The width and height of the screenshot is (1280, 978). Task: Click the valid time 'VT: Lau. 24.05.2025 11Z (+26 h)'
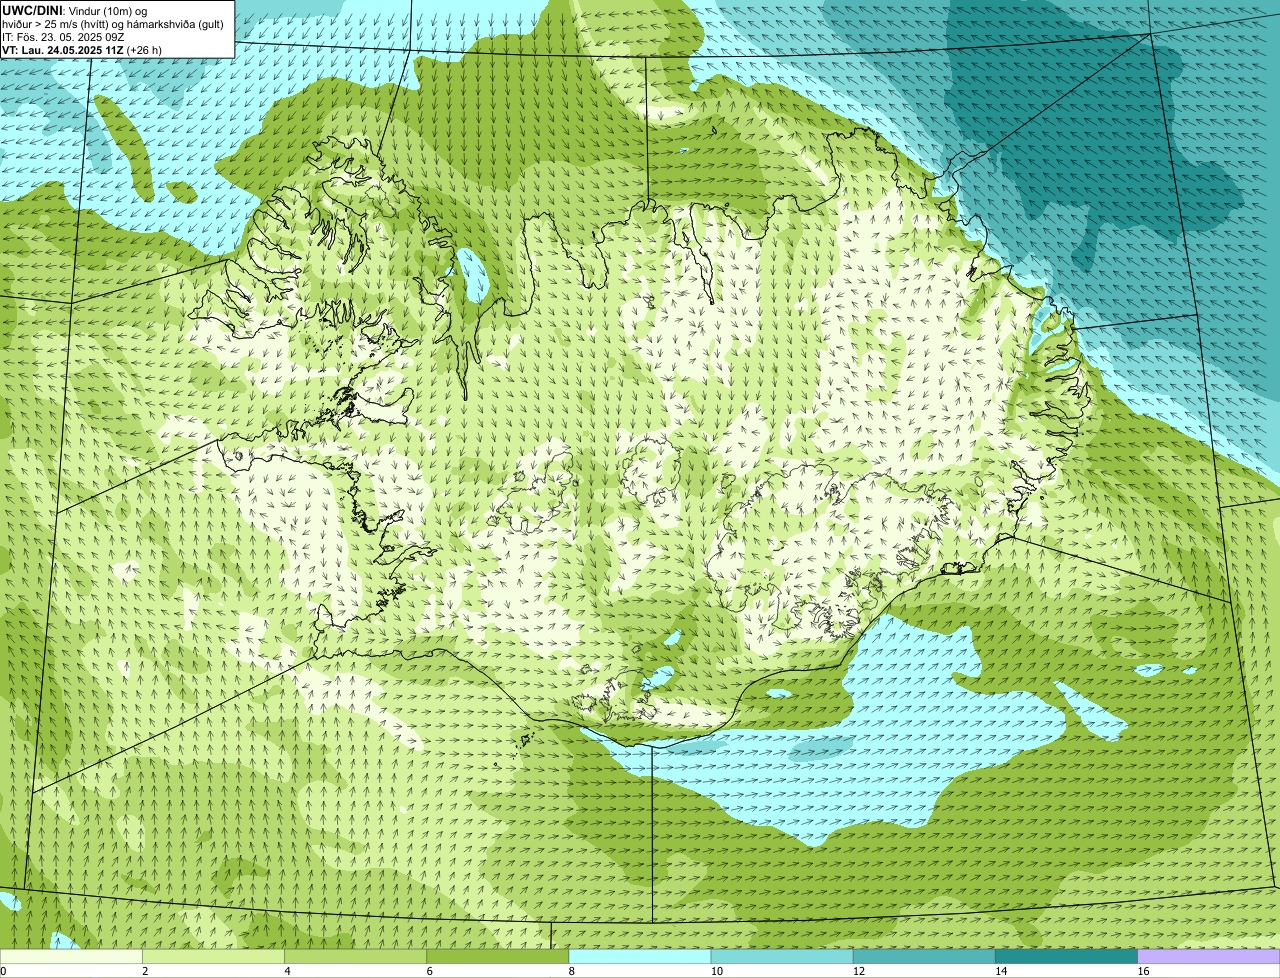tap(82, 49)
